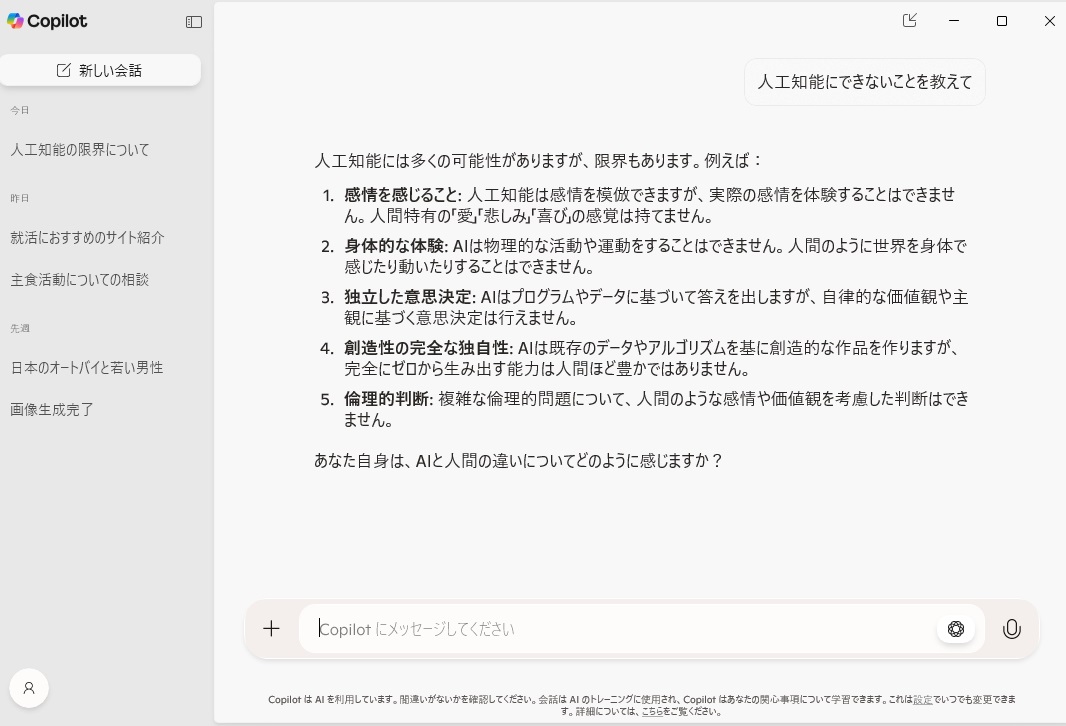Click the Copilot logo in the sidebar
Viewport: 1066px width, 726px height.
click(x=47, y=21)
